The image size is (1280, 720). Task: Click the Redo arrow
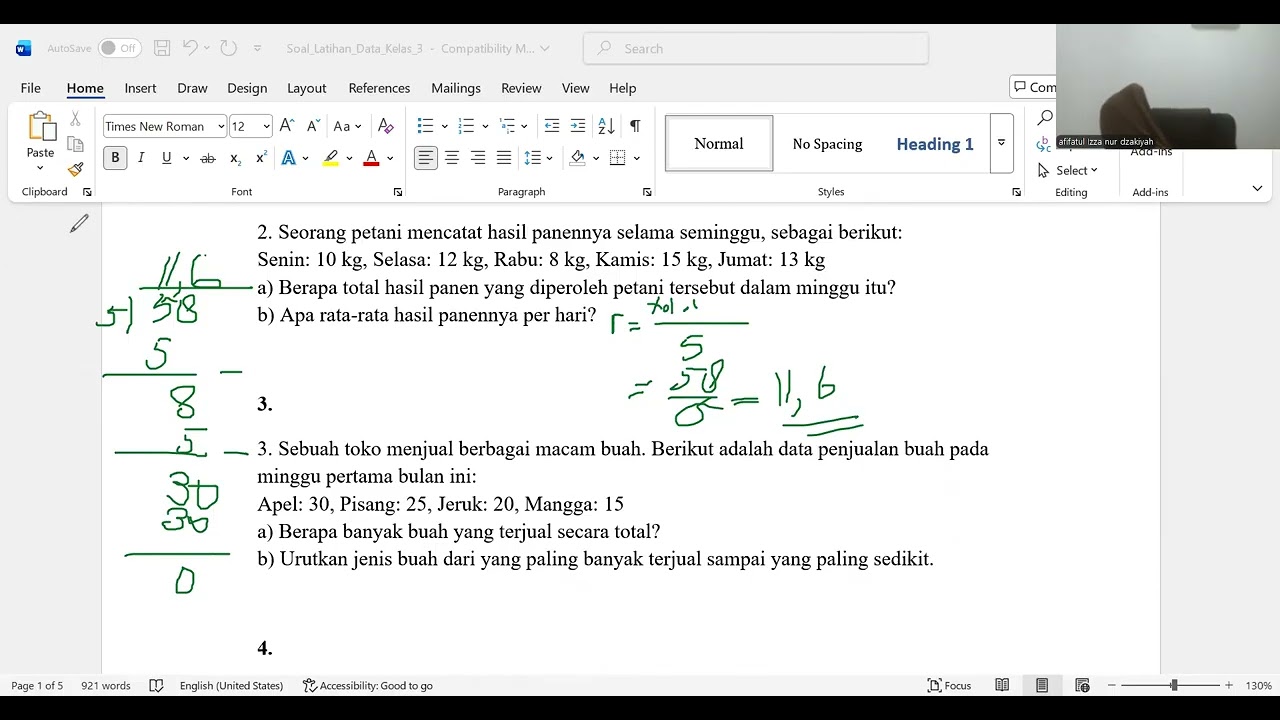(x=228, y=48)
